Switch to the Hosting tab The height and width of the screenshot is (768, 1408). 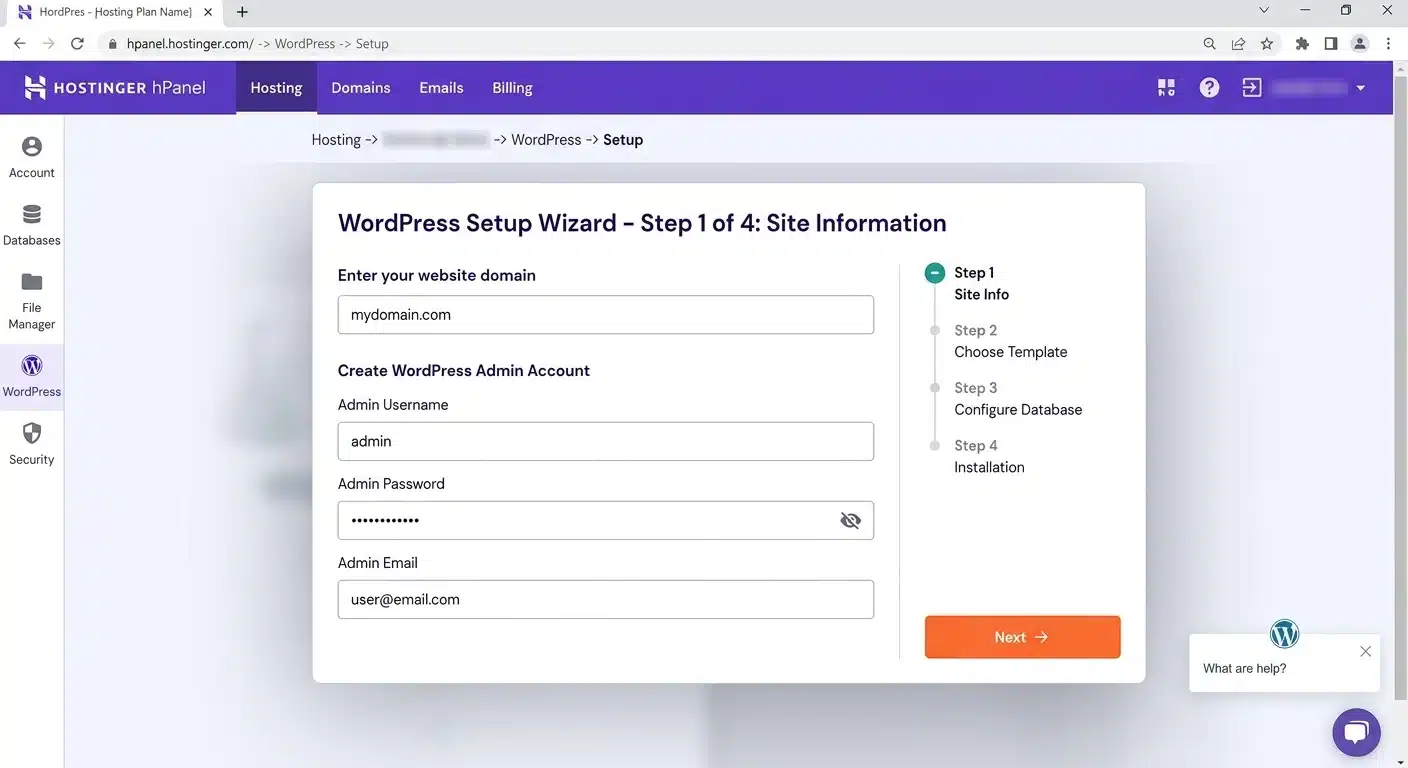pos(276,88)
